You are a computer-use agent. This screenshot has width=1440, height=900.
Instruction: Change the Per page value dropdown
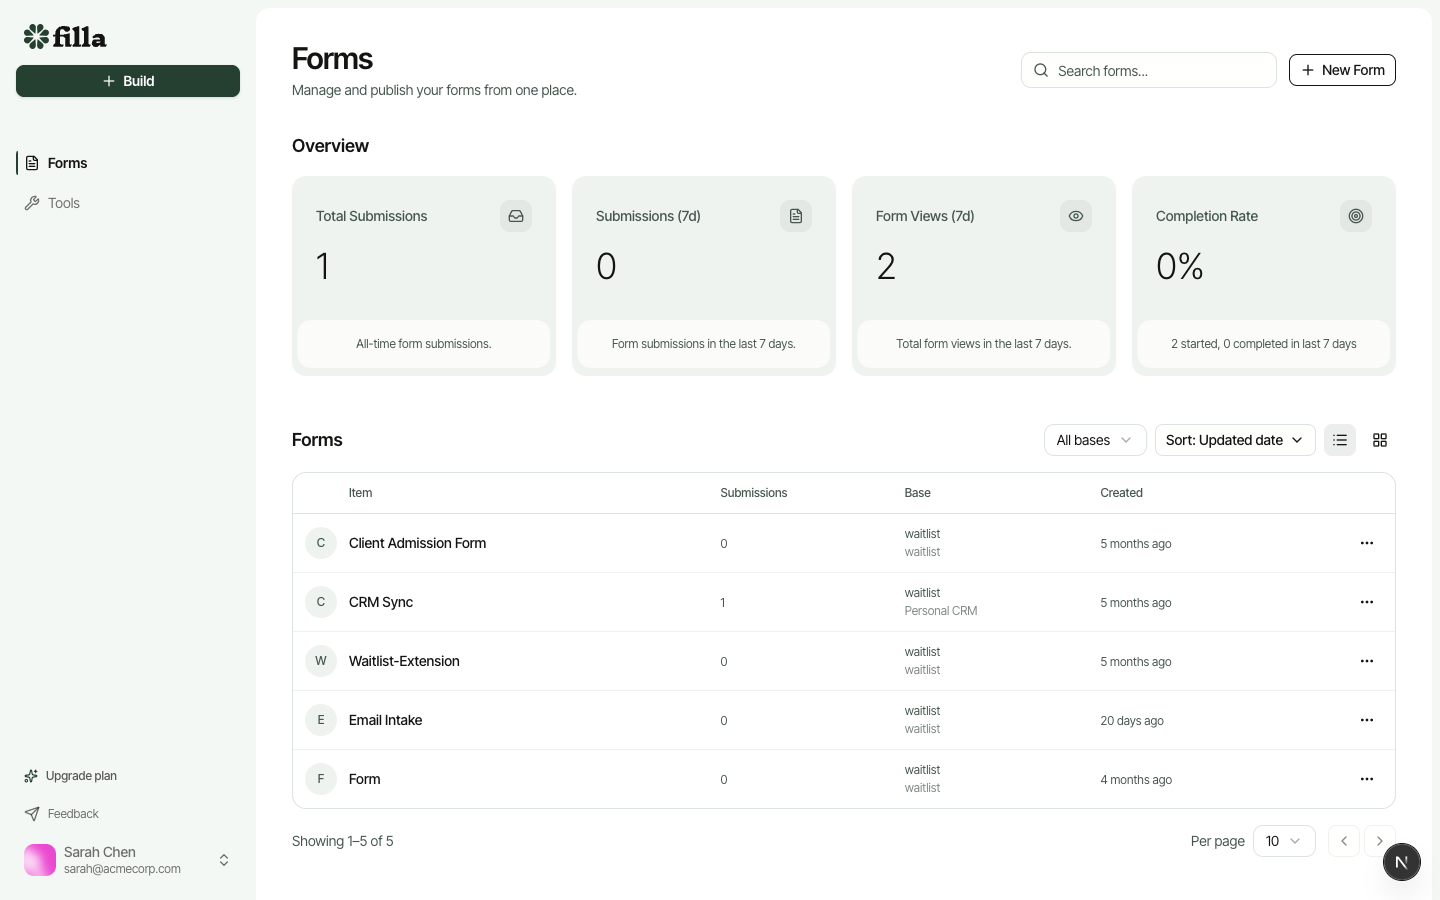coord(1284,841)
